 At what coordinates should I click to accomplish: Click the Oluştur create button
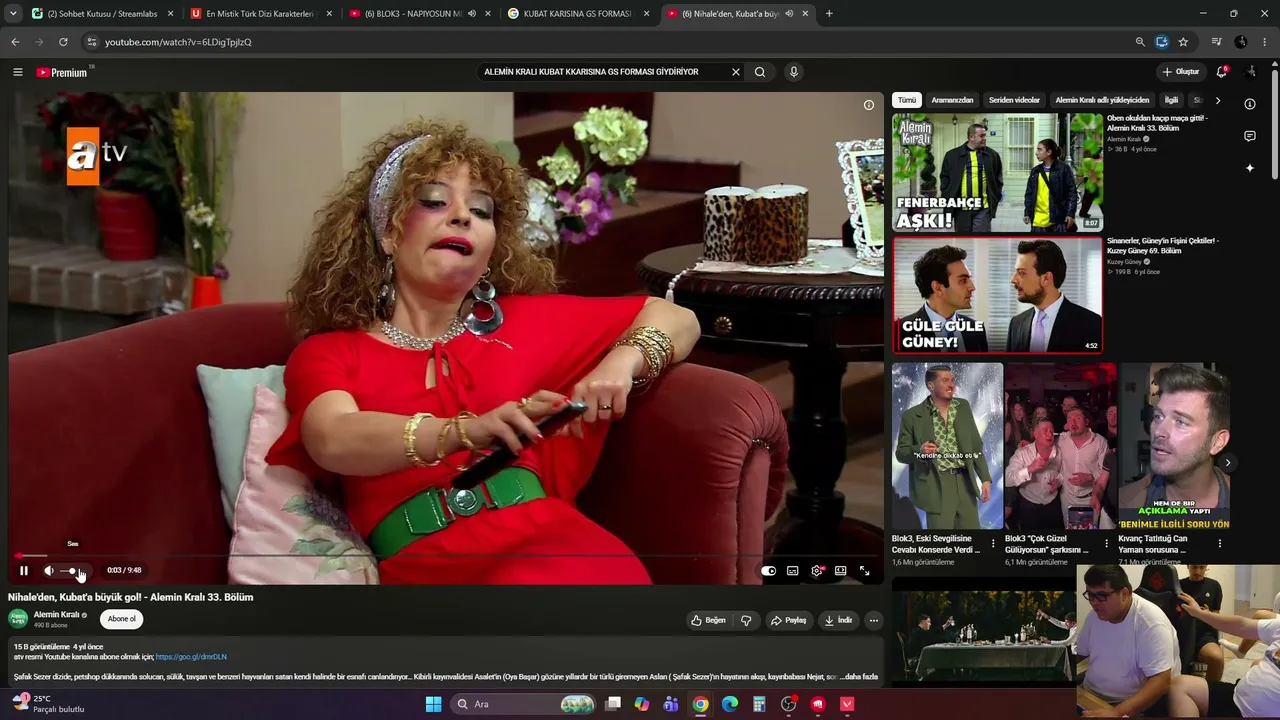[x=1181, y=72]
